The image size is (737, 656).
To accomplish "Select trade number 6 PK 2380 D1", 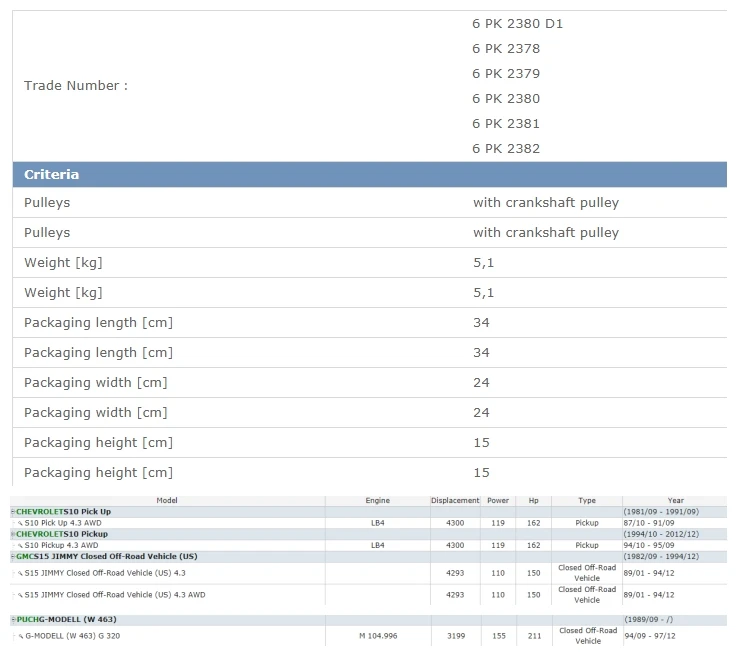I will pyautogui.click(x=517, y=24).
